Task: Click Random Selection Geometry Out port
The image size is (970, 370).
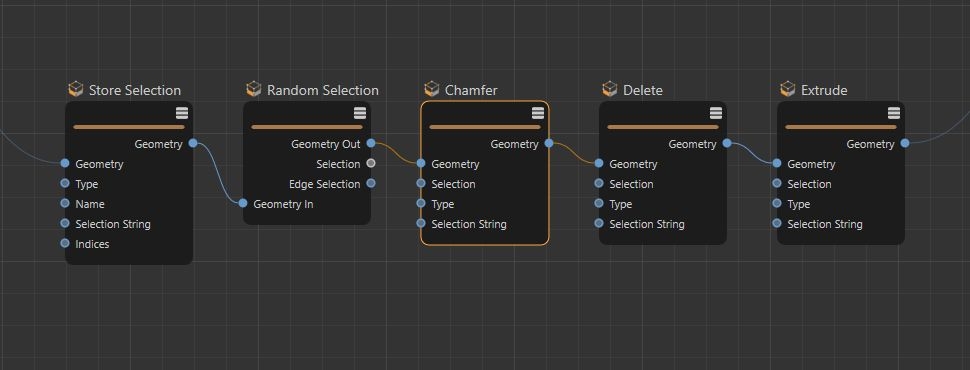Action: click(371, 143)
